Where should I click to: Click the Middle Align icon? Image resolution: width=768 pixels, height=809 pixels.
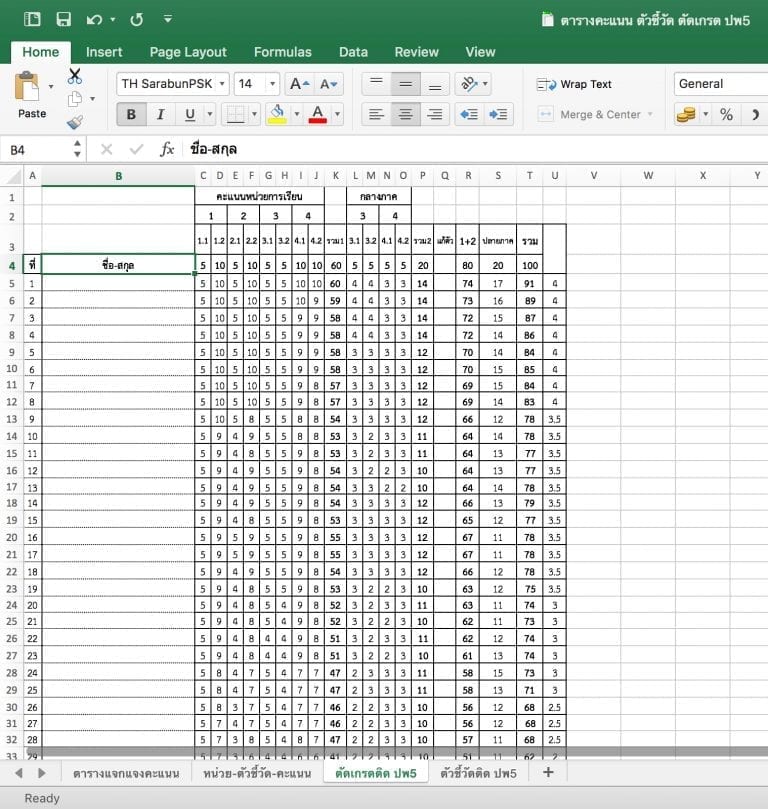(x=405, y=84)
